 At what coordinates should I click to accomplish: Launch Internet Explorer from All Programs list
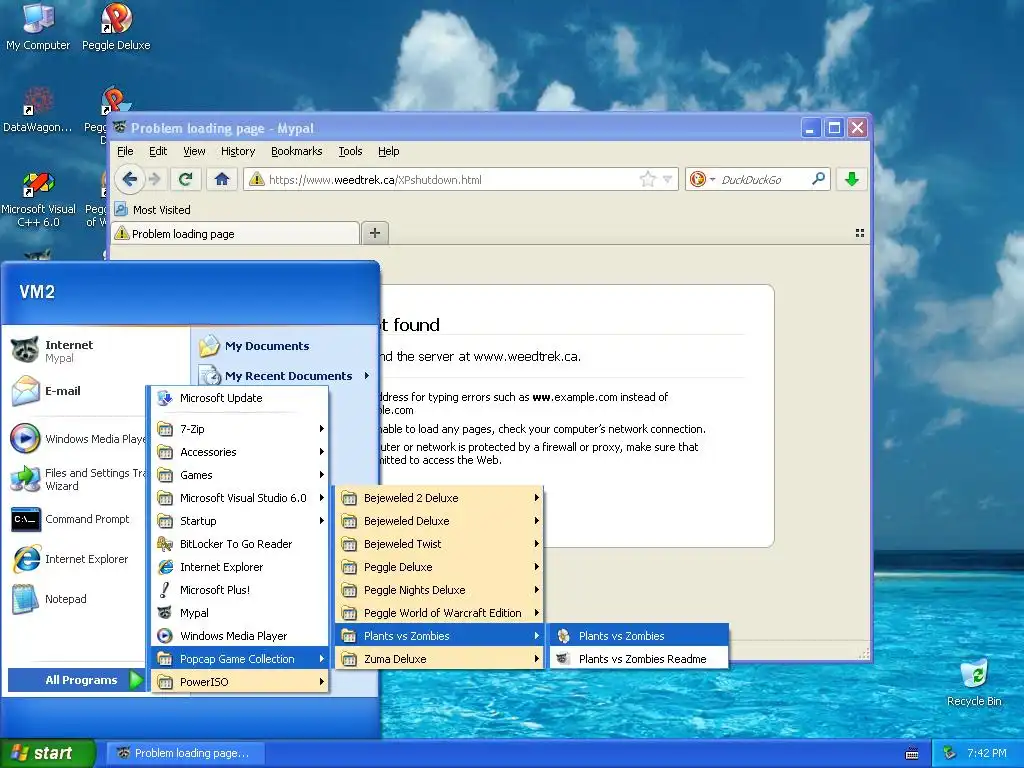pos(240,567)
